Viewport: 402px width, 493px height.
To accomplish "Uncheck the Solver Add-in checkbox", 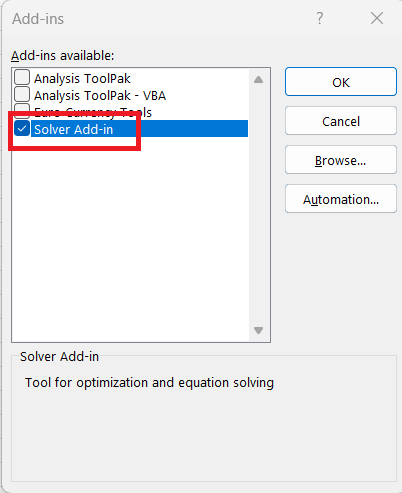I will [22, 129].
